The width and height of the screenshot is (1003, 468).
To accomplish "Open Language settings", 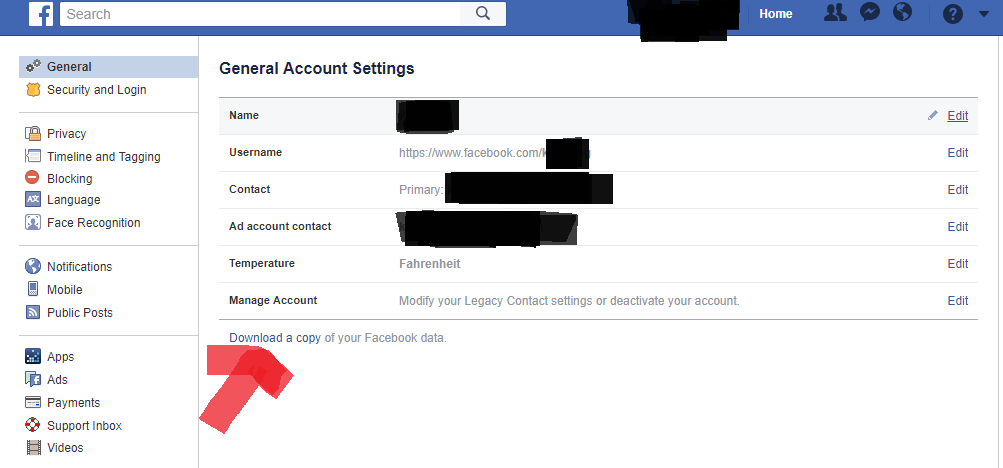I will tap(74, 200).
